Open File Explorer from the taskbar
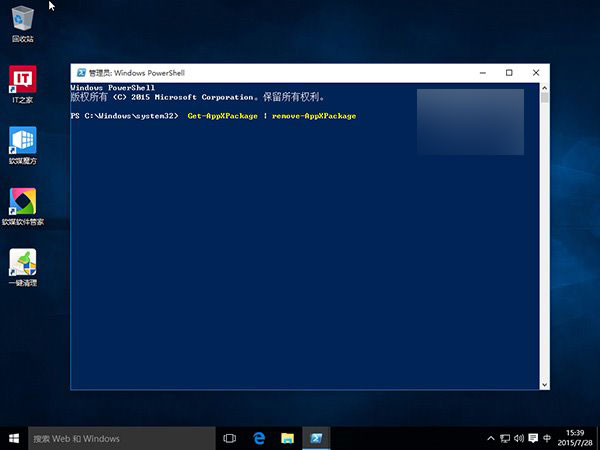The image size is (600, 450). [287, 438]
